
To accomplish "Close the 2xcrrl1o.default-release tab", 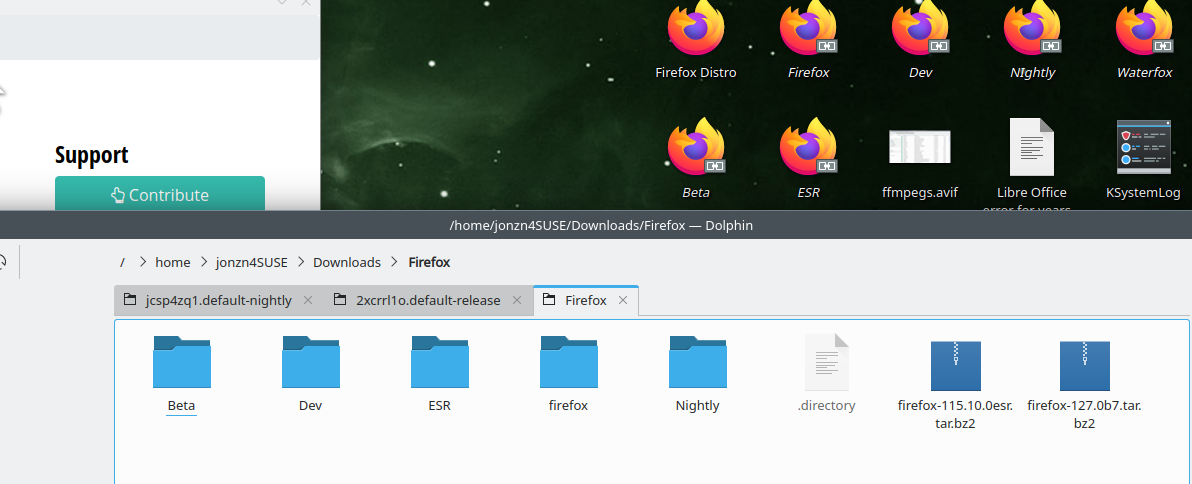I will [517, 300].
